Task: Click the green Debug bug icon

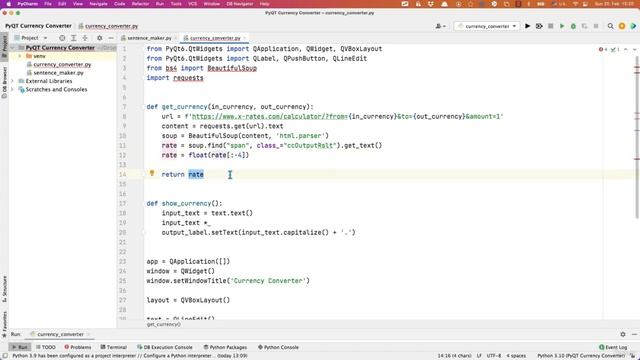Action: pos(573,26)
